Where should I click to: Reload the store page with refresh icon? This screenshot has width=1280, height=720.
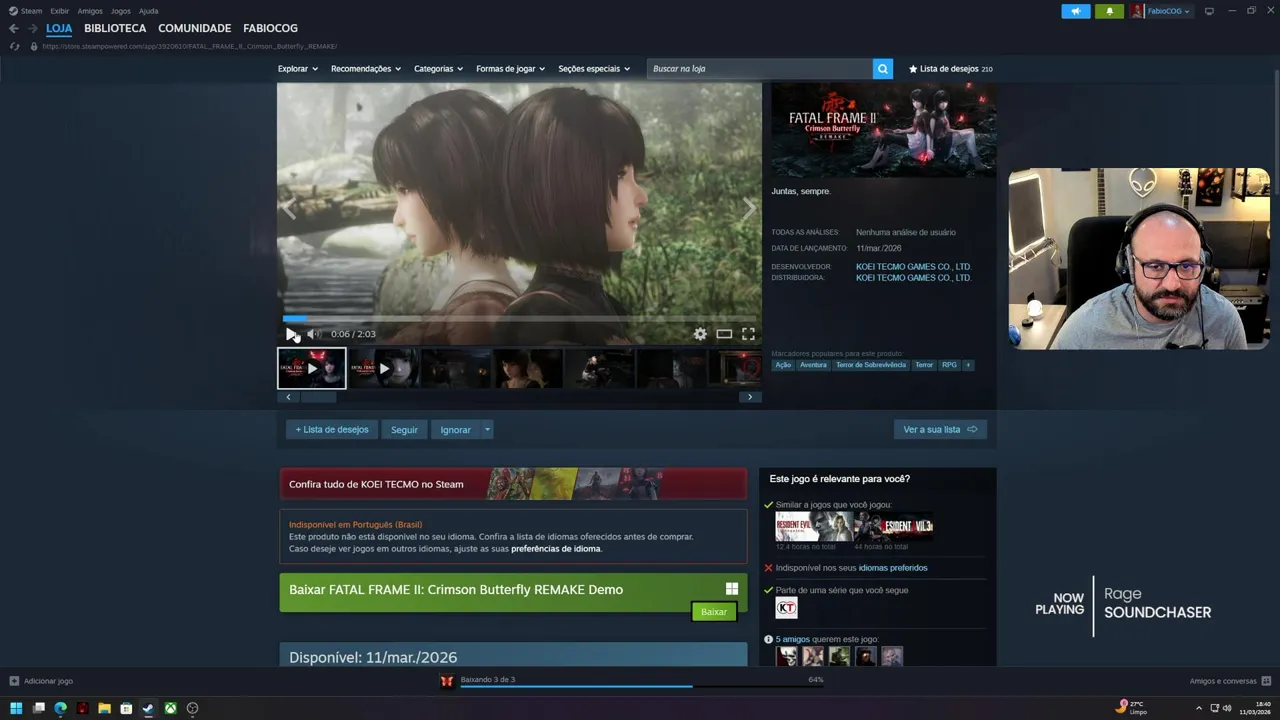(x=14, y=46)
